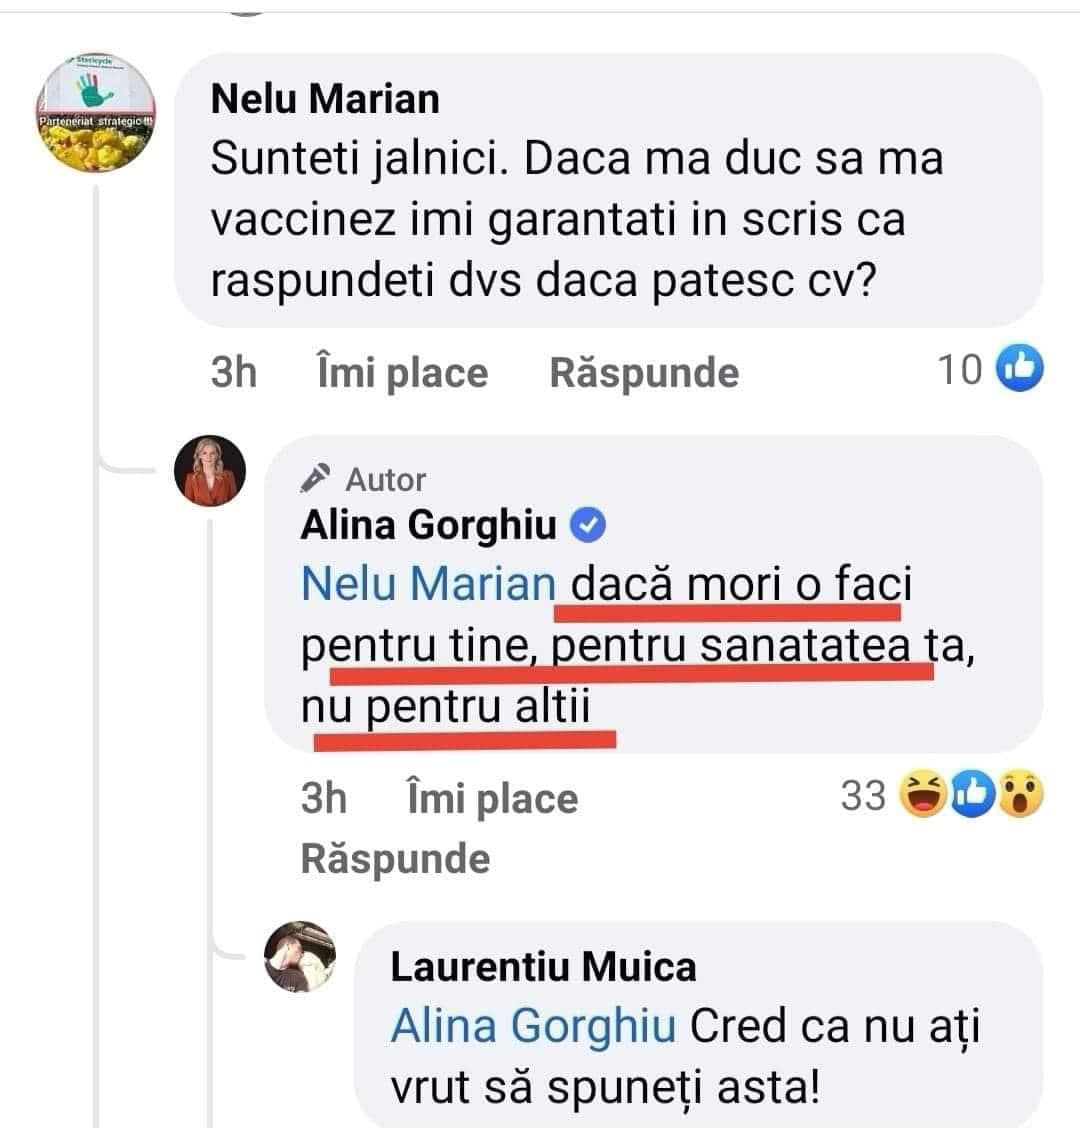1080x1128 pixels.
Task: Click the pen icon next to Autor
Action: click(317, 479)
